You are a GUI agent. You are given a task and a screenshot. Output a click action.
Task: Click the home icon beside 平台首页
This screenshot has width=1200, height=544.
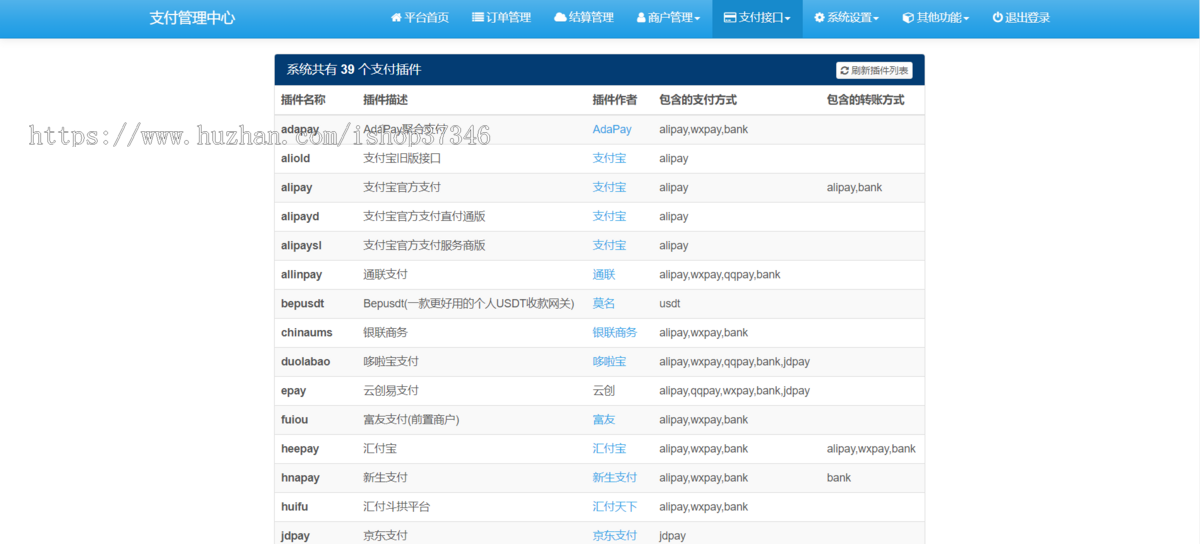tap(396, 18)
